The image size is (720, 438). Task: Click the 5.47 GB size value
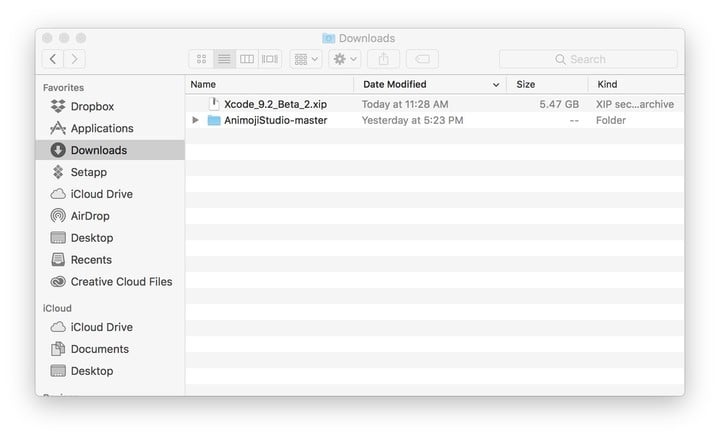coord(559,104)
